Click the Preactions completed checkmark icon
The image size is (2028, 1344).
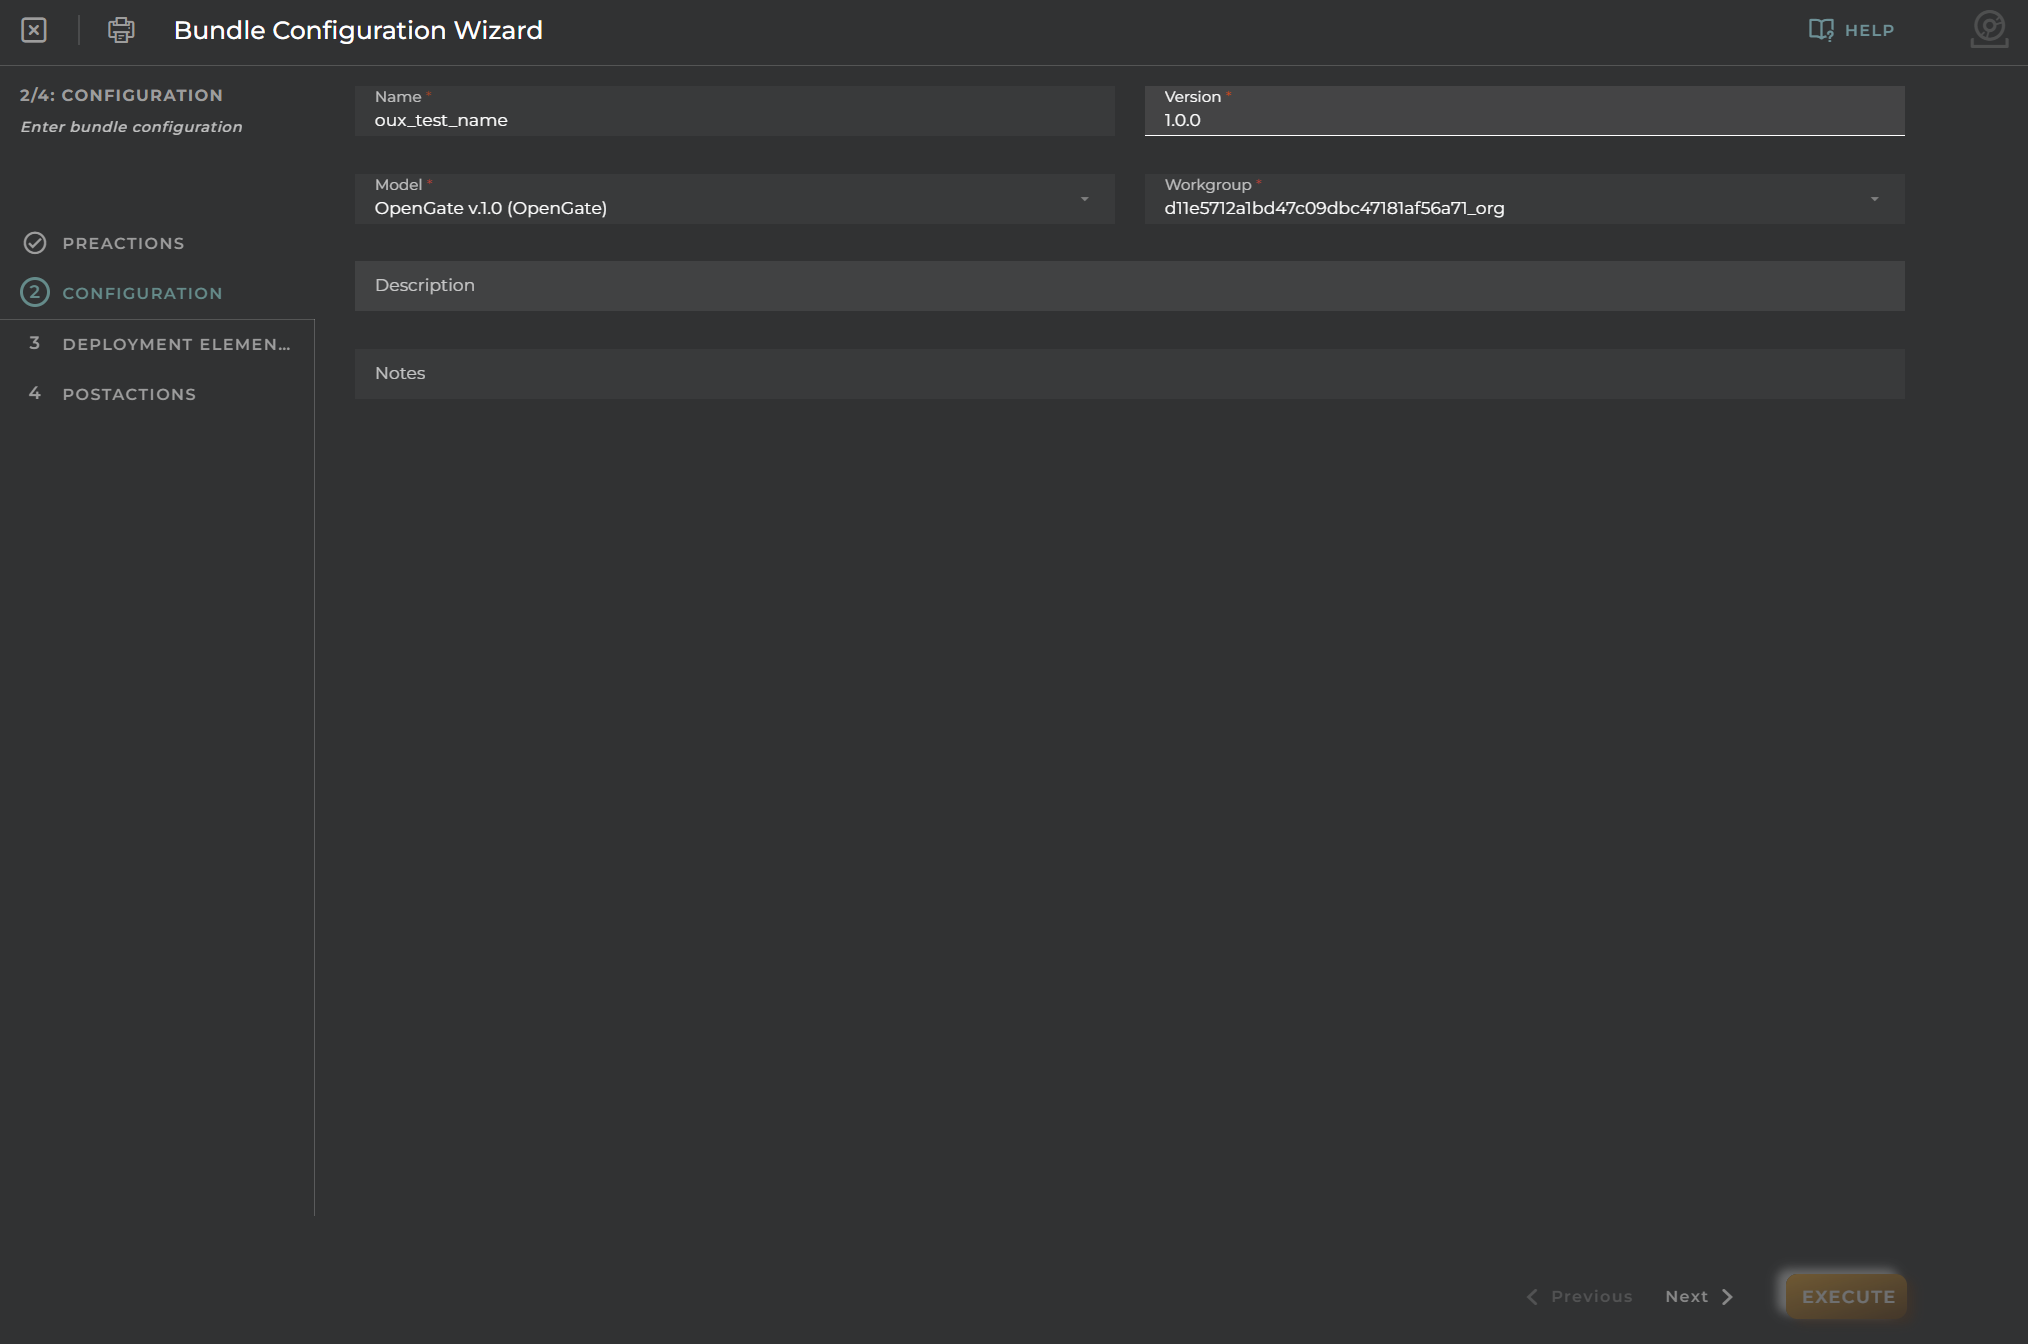click(x=35, y=243)
